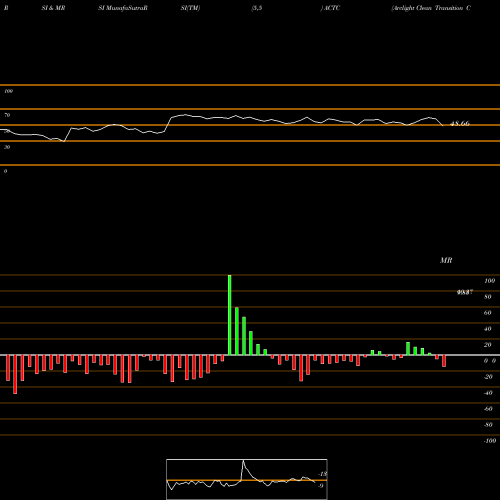
Task: Click the MR axis label 100
Action: 489,281
